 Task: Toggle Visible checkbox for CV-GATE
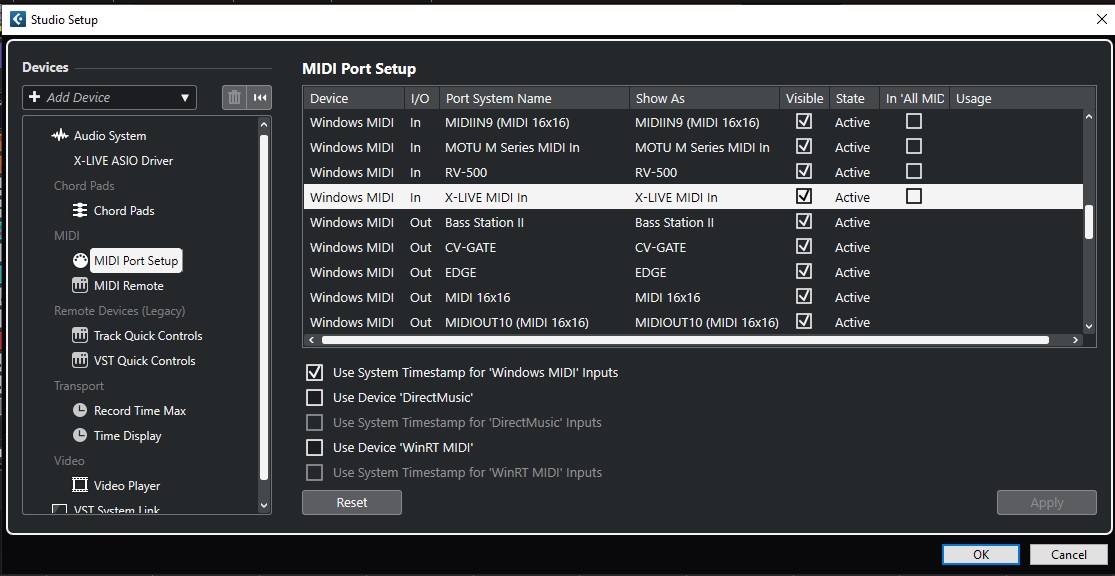pos(804,246)
